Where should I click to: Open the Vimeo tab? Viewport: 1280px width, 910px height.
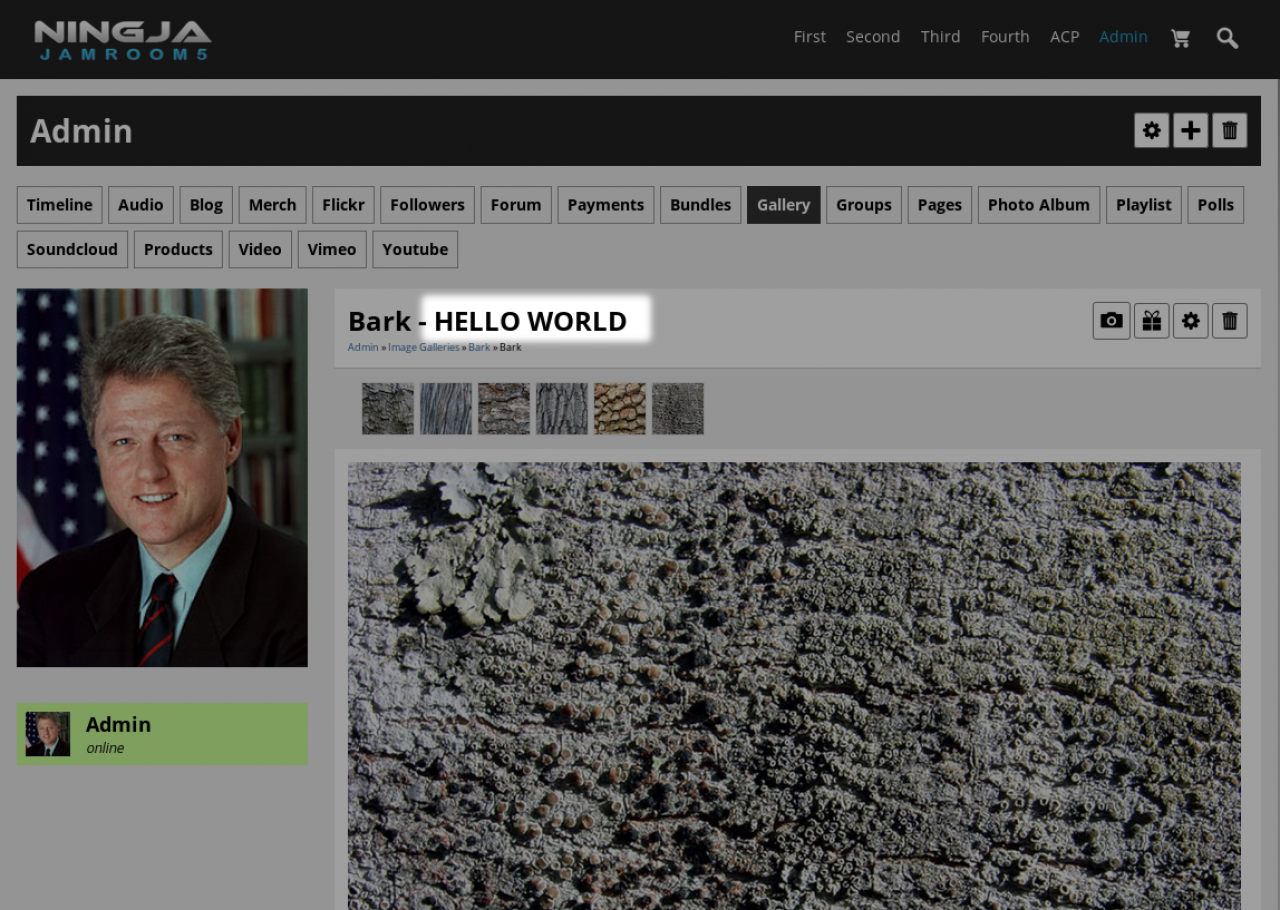[332, 249]
